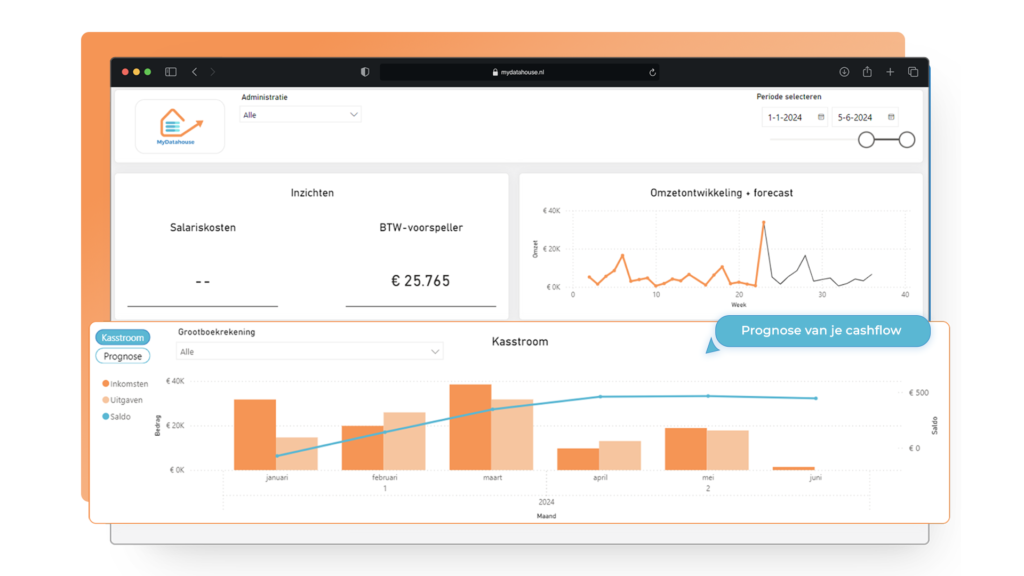Show the tab overview icon
The height and width of the screenshot is (576, 1024).
[913, 72]
